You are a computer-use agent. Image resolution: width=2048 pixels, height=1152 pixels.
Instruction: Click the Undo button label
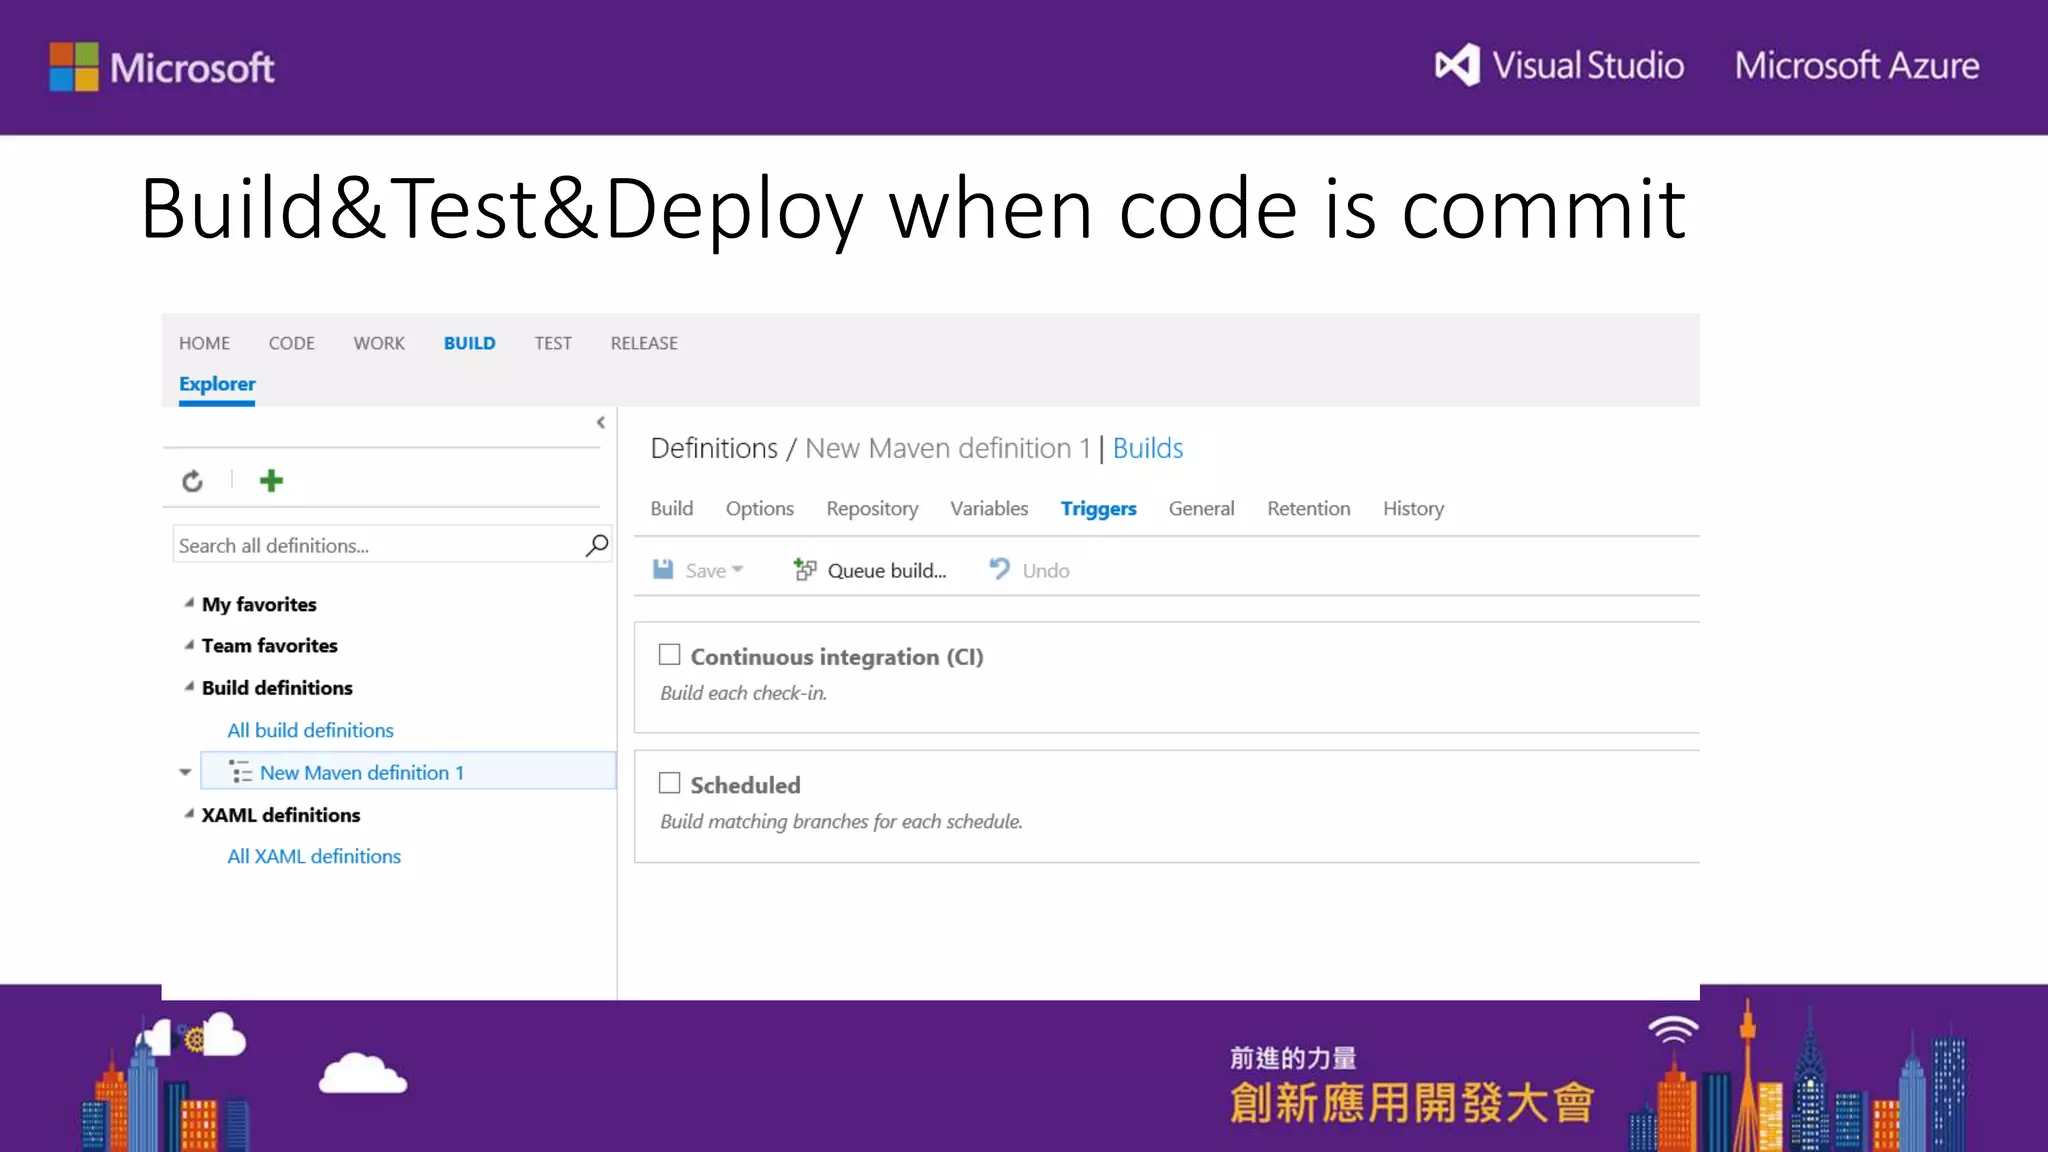1046,570
